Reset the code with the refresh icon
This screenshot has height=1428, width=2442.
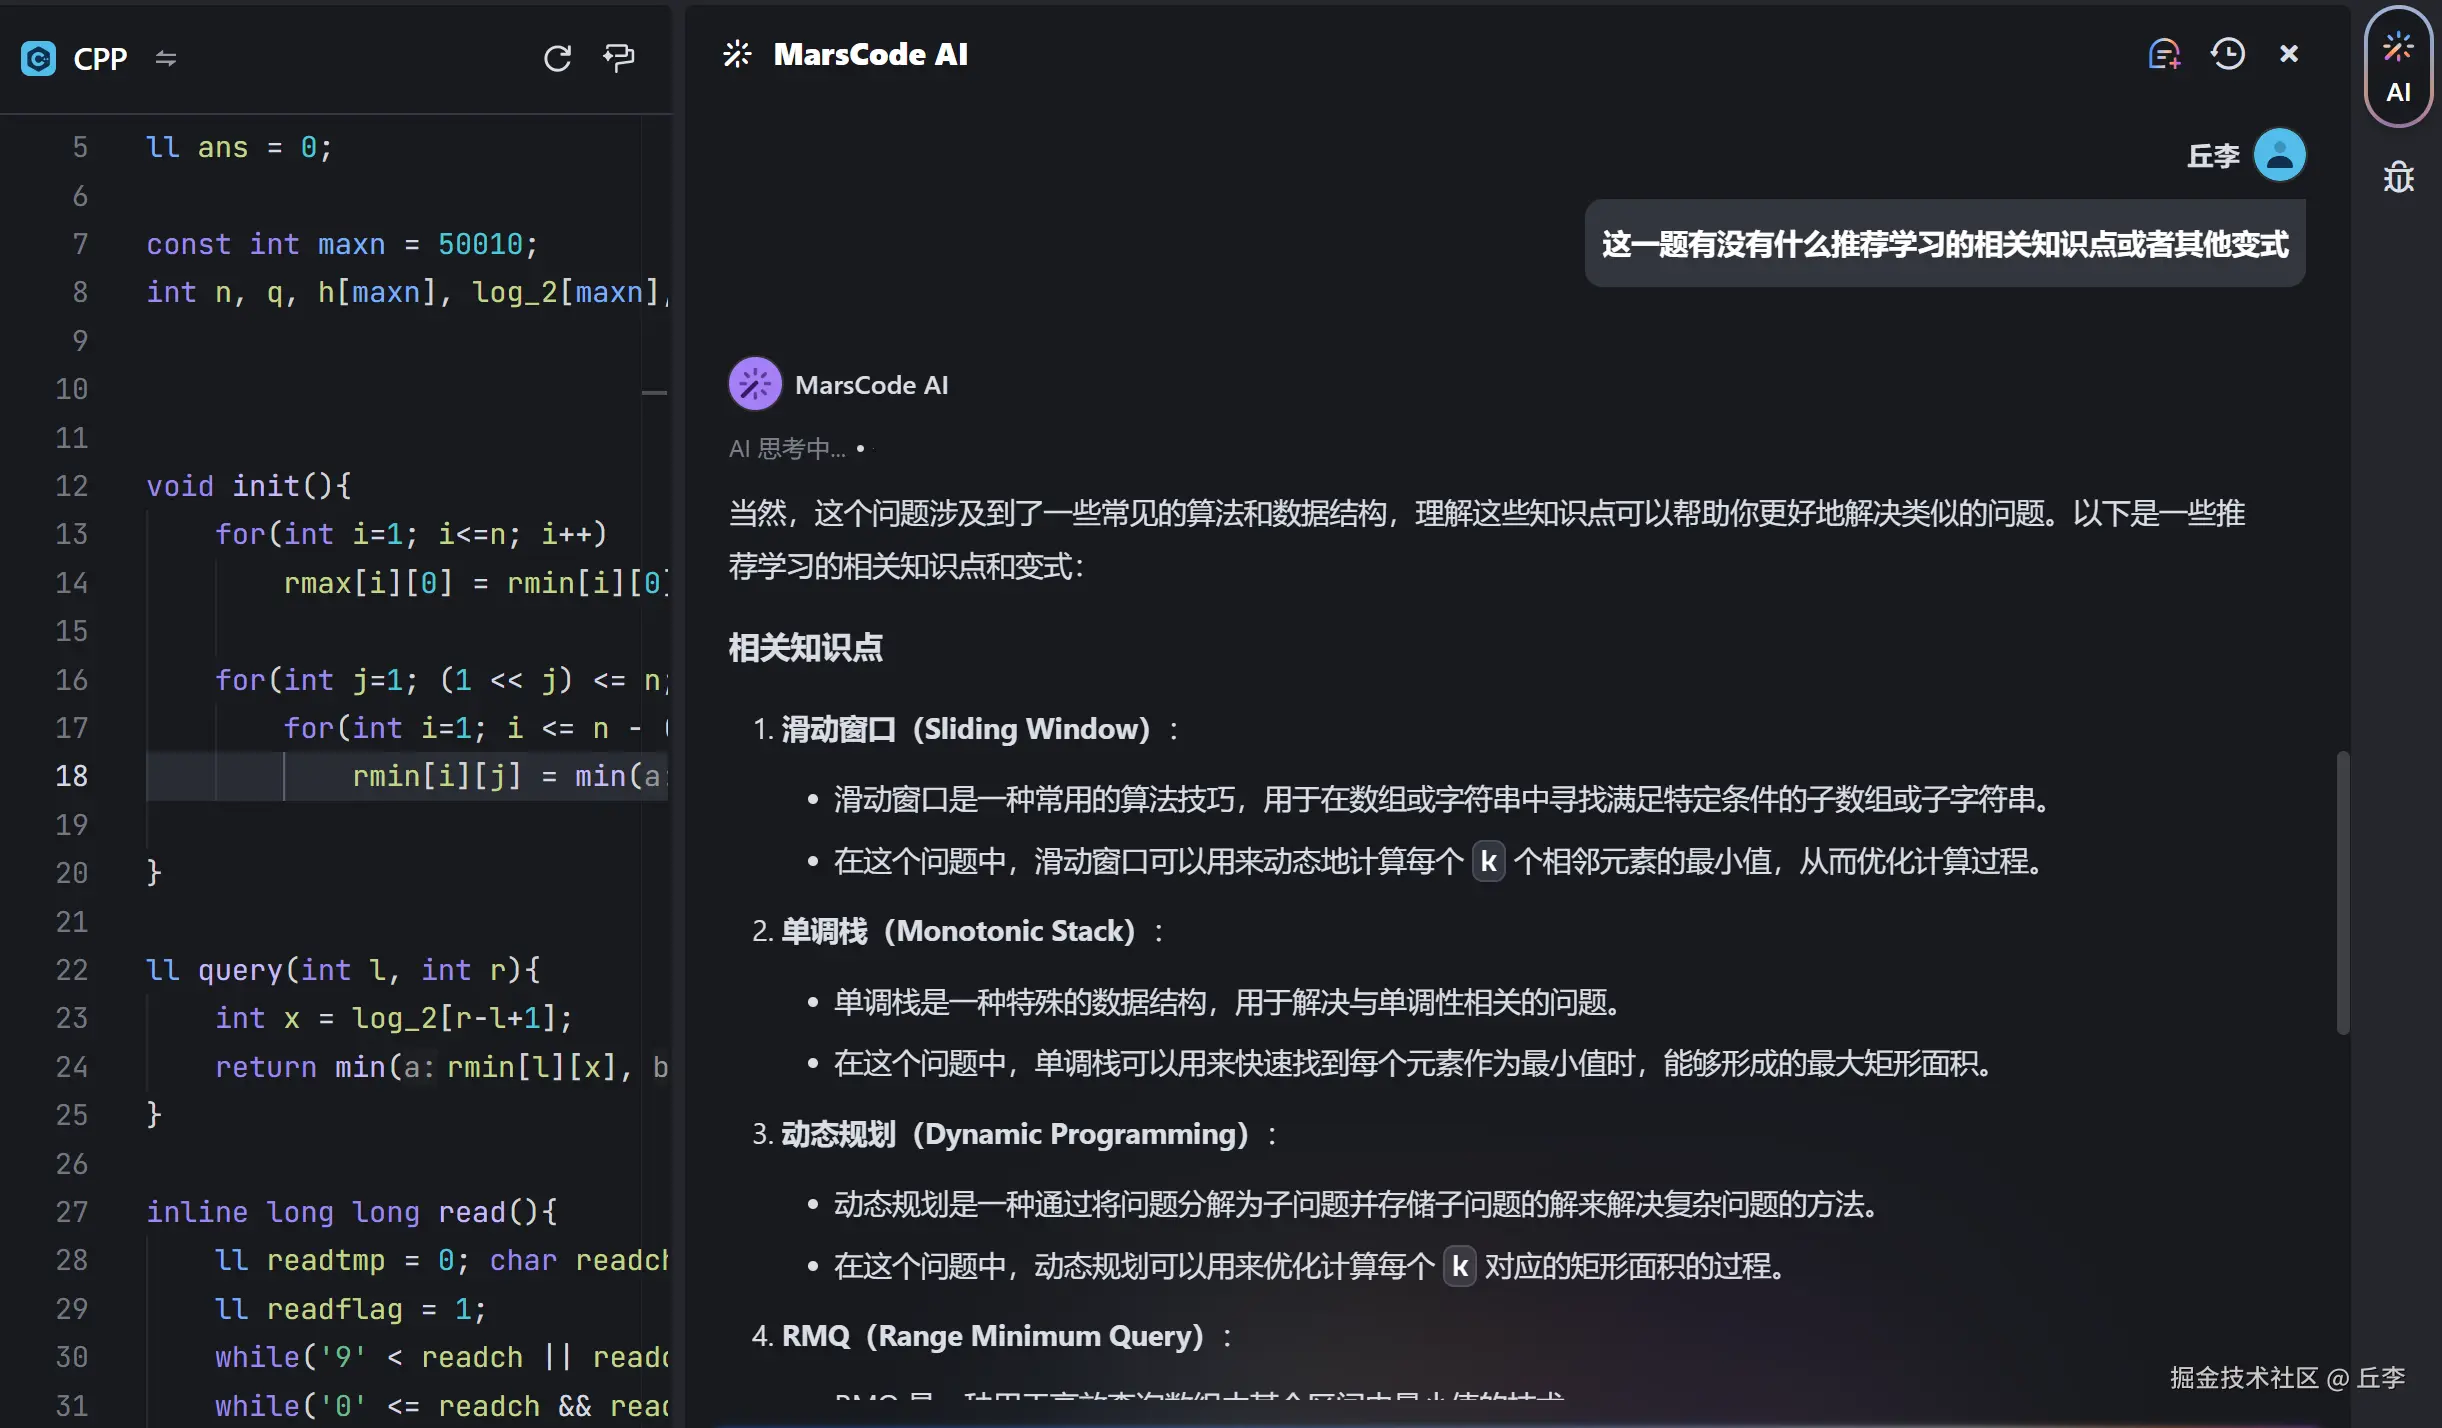pos(557,58)
